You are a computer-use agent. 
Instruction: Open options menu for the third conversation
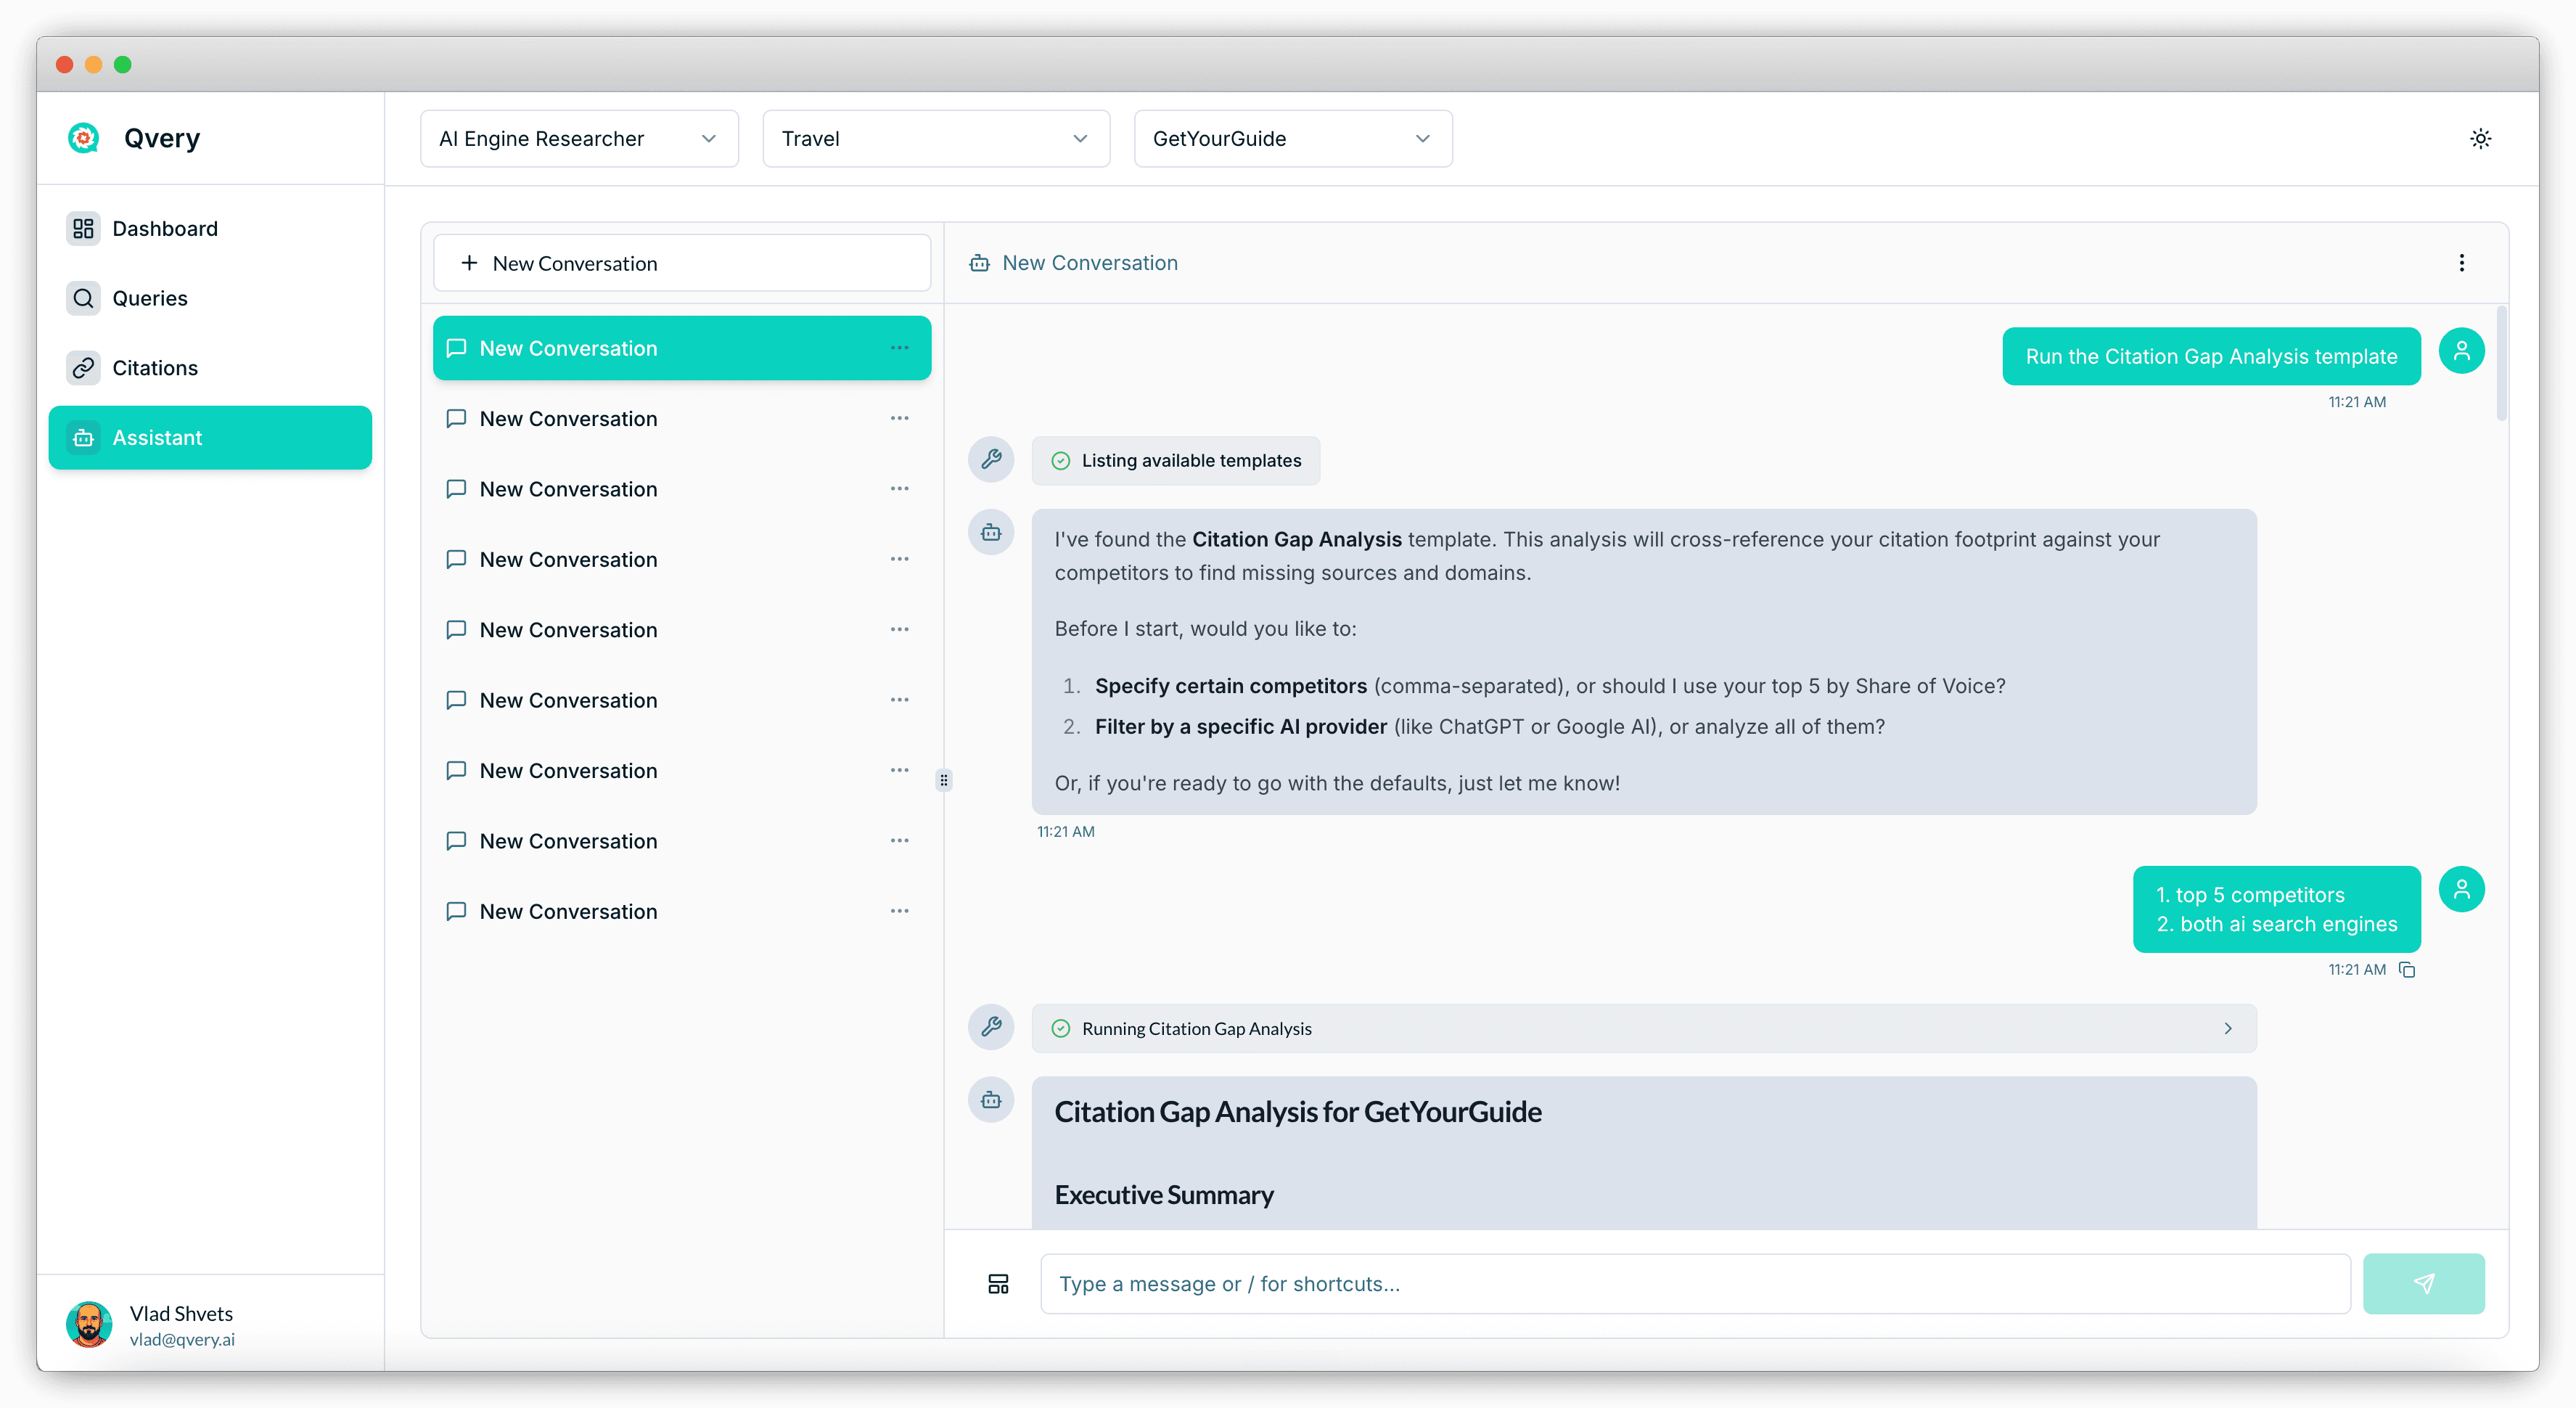tap(899, 489)
